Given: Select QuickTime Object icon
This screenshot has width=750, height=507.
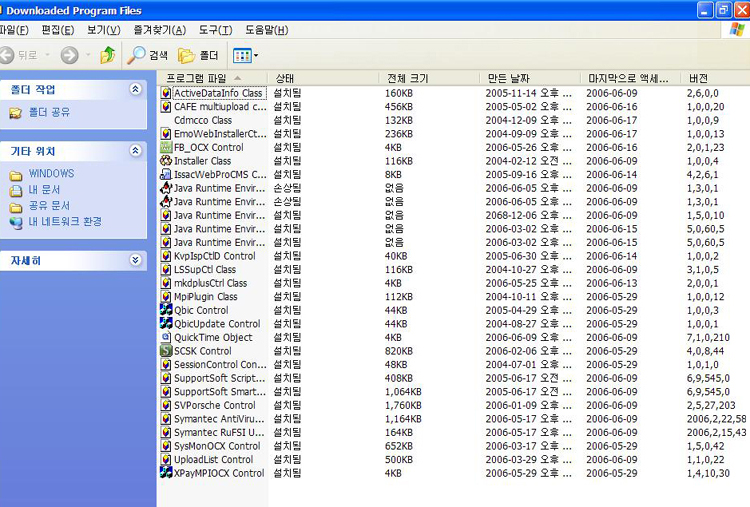Looking at the screenshot, I should 165,337.
